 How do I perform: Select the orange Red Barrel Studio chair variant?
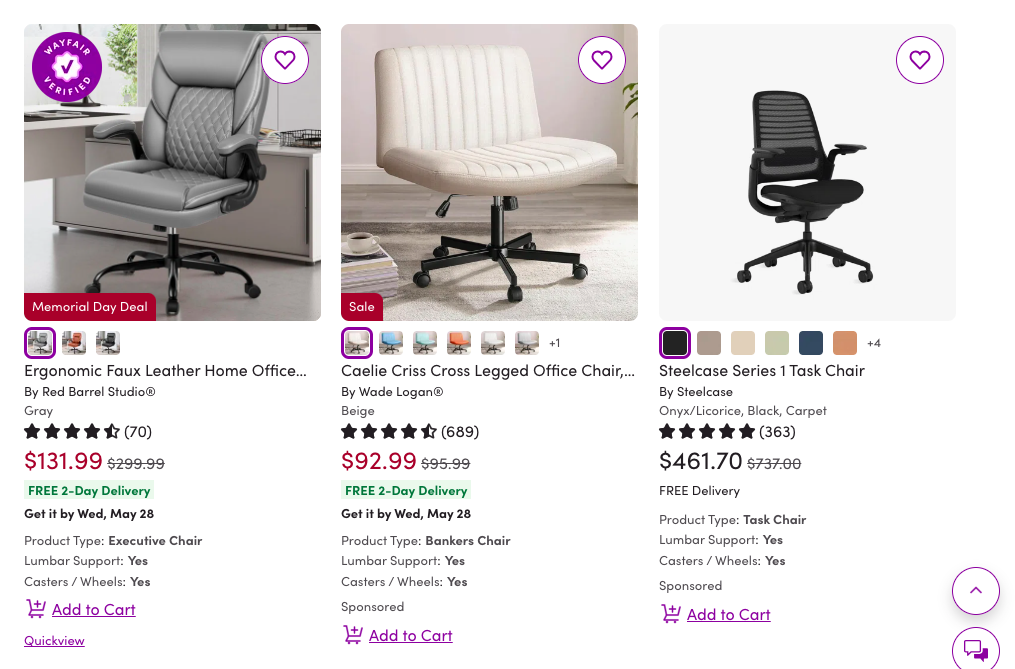click(74, 343)
